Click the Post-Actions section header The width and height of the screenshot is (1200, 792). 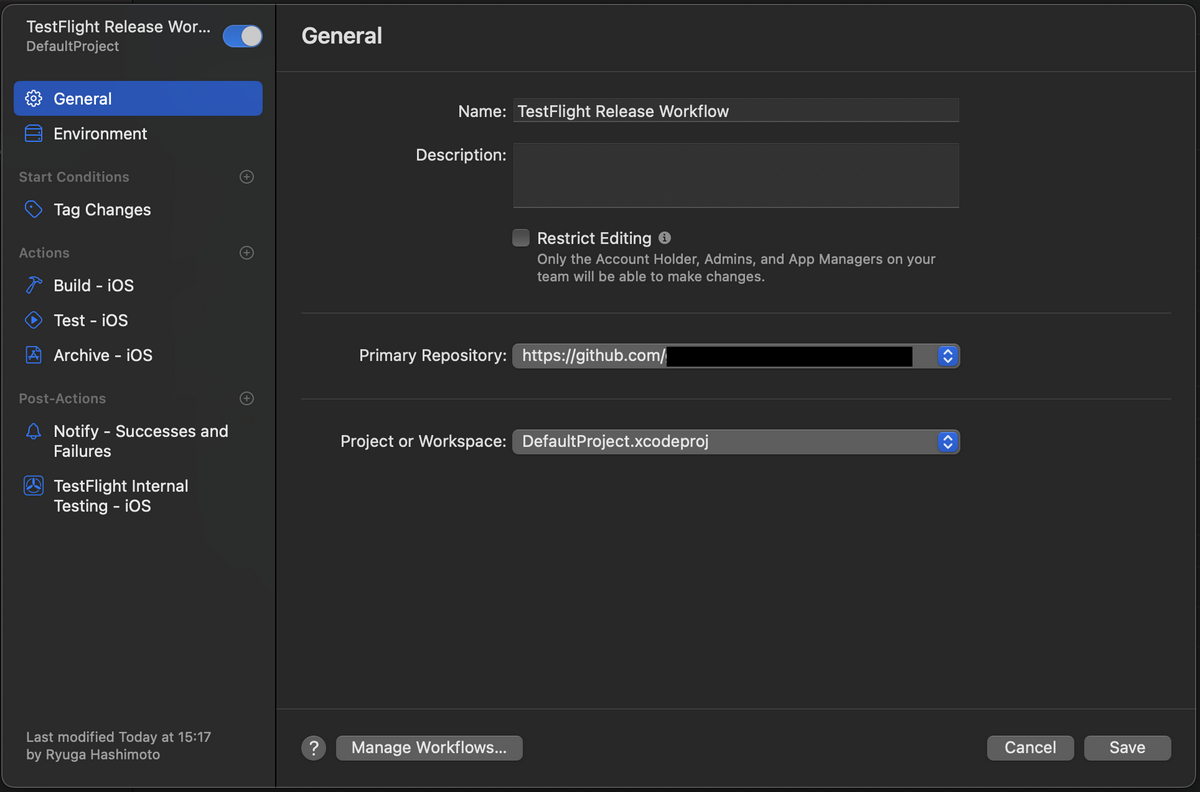coord(62,398)
